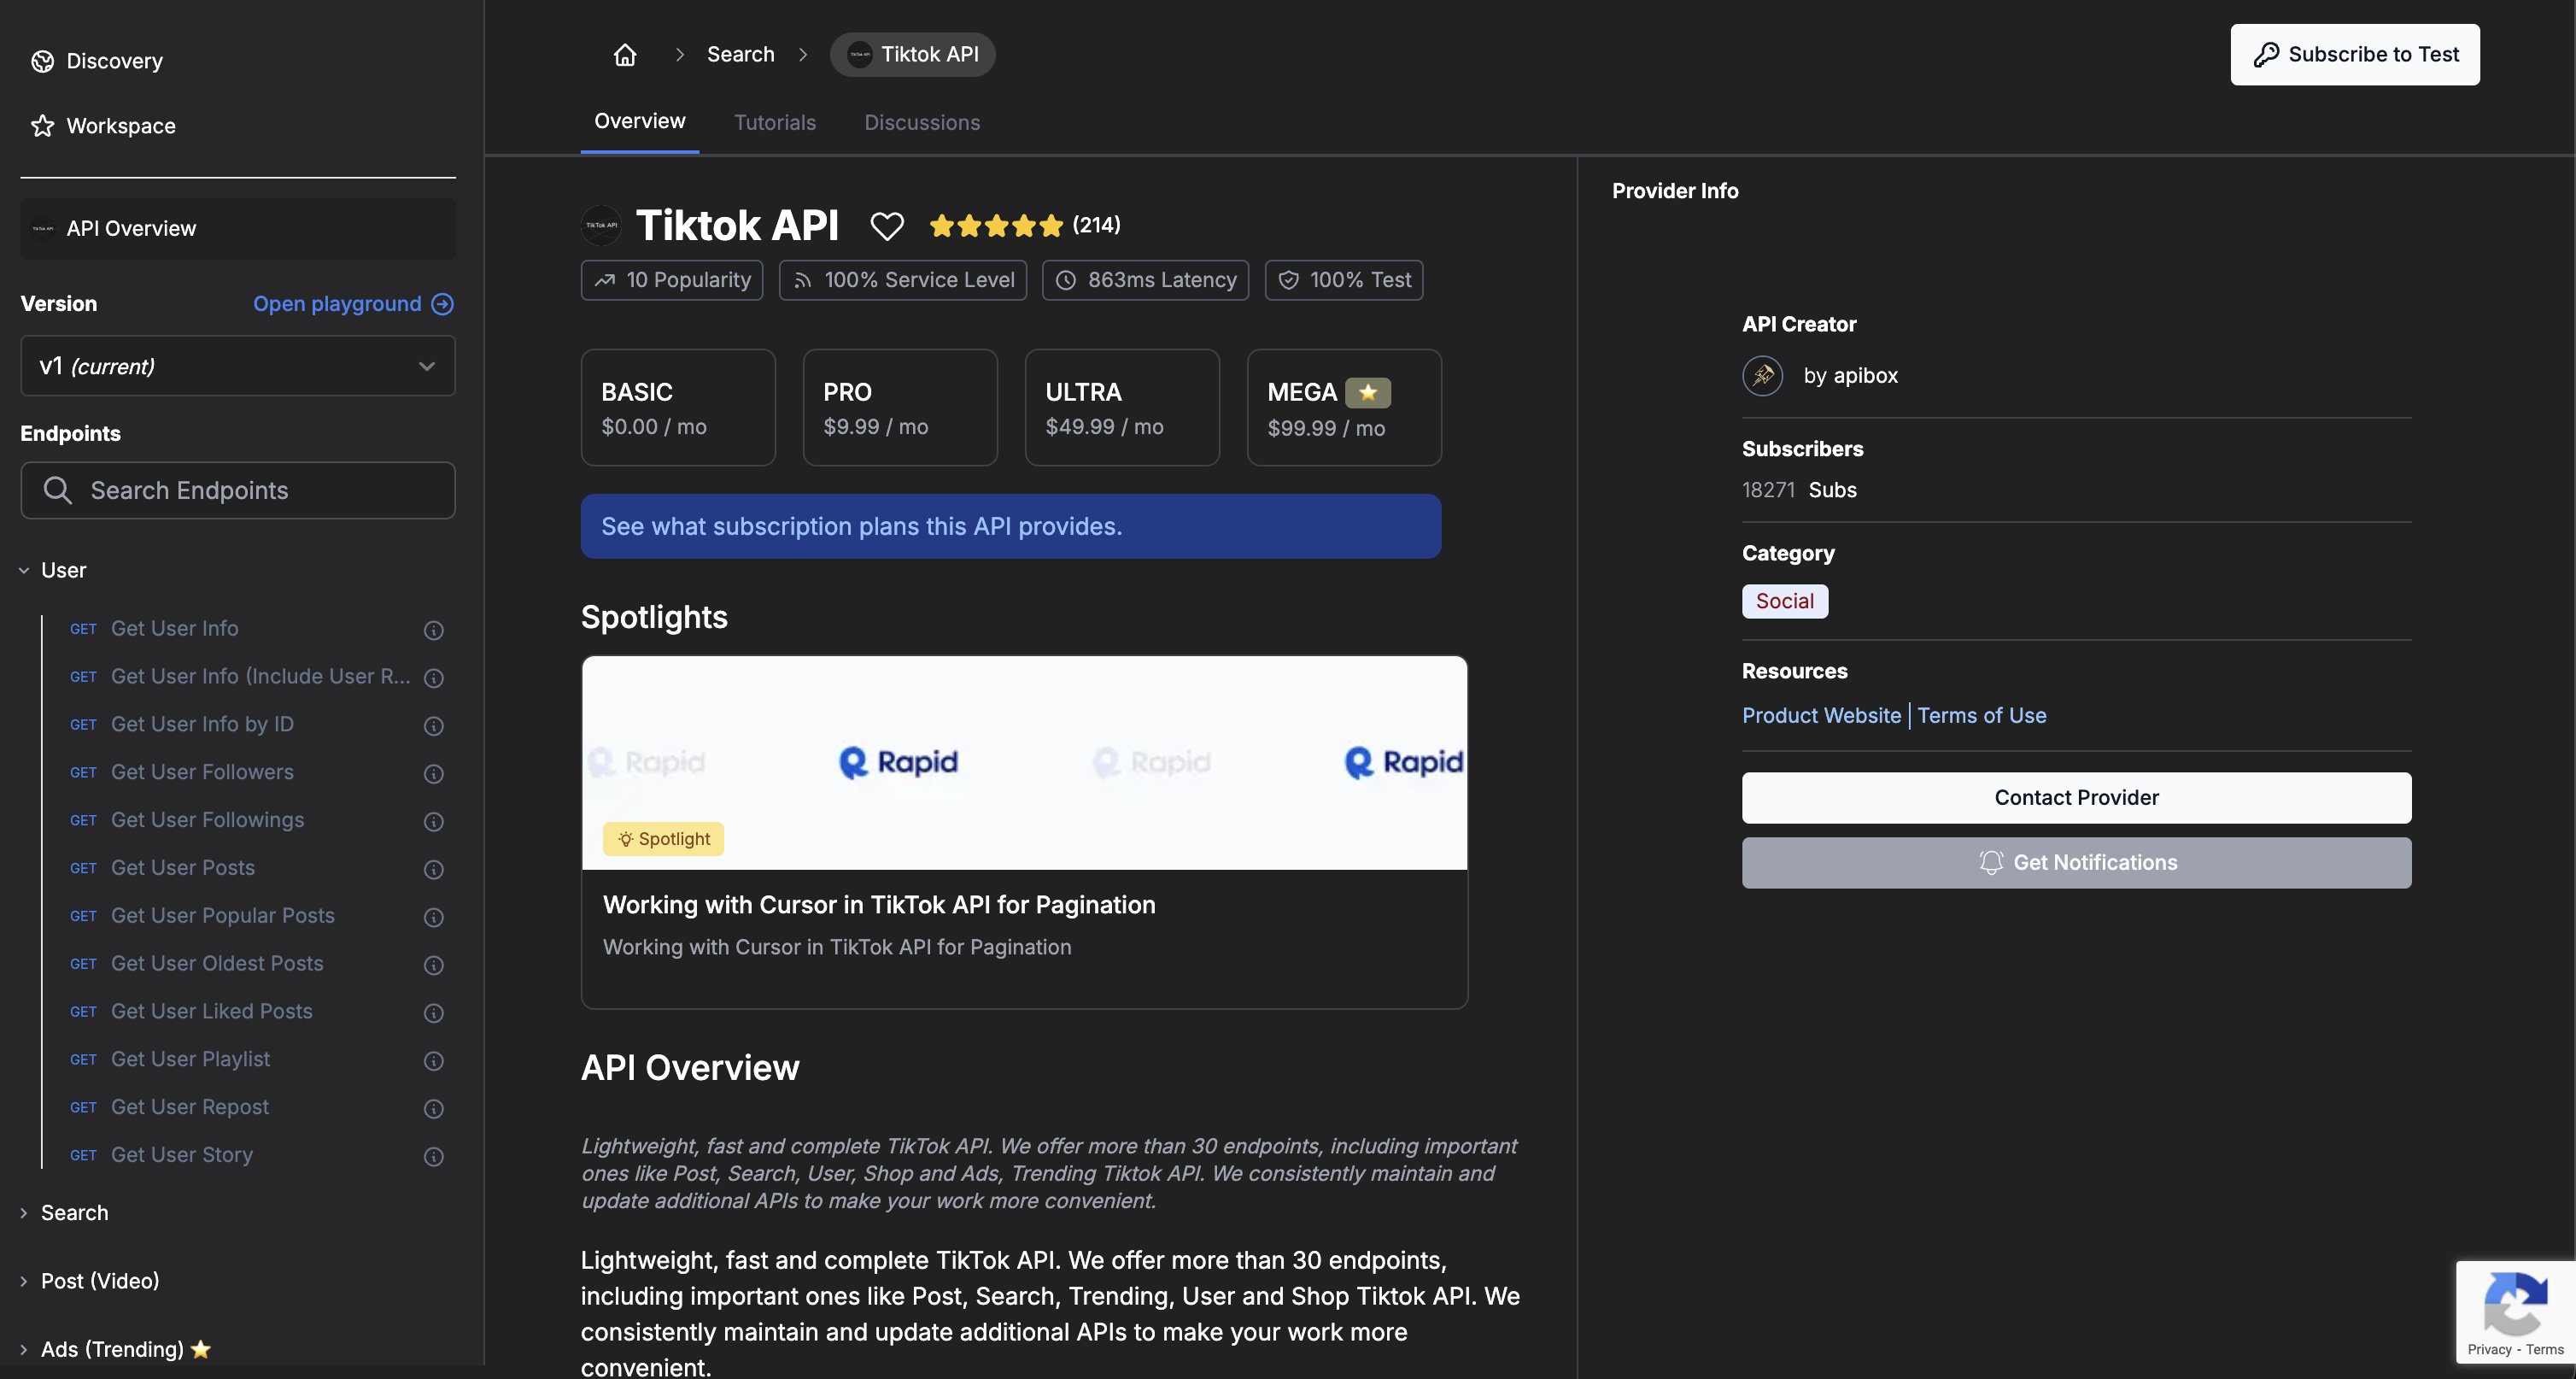
Task: Favorite Tiktok API with heart icon
Action: point(886,226)
